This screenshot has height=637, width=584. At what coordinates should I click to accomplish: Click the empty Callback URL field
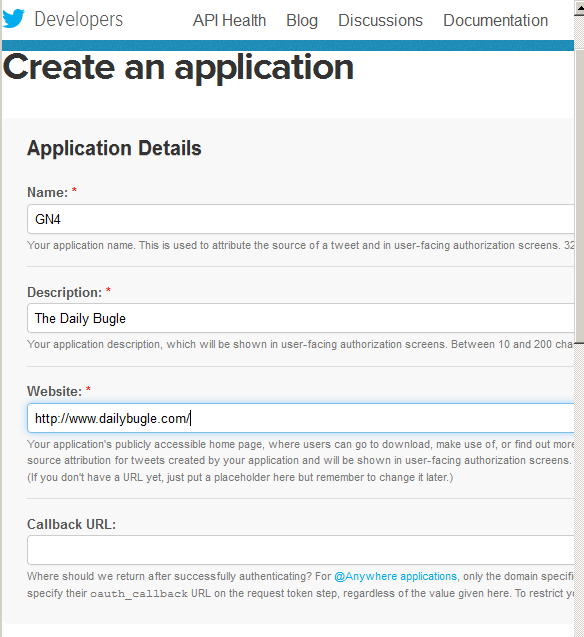click(301, 550)
